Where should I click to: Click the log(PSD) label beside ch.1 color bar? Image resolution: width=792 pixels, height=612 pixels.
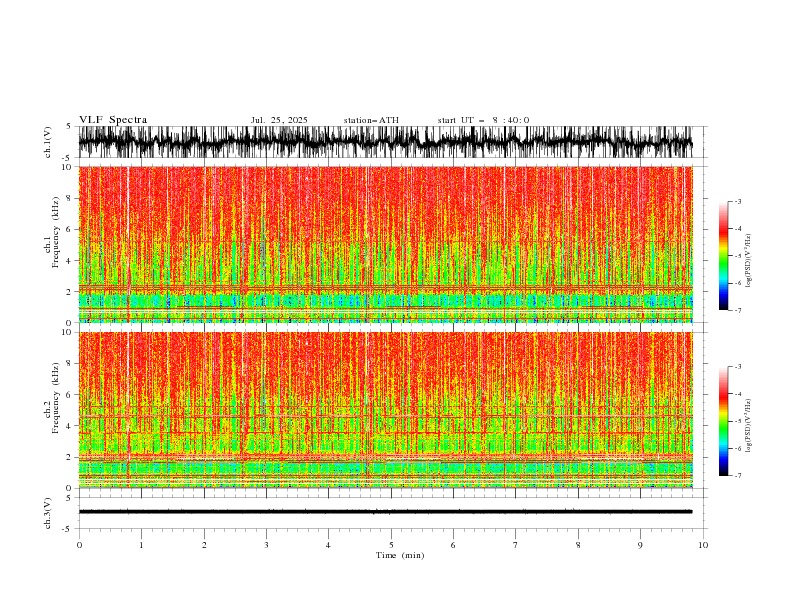748,261
